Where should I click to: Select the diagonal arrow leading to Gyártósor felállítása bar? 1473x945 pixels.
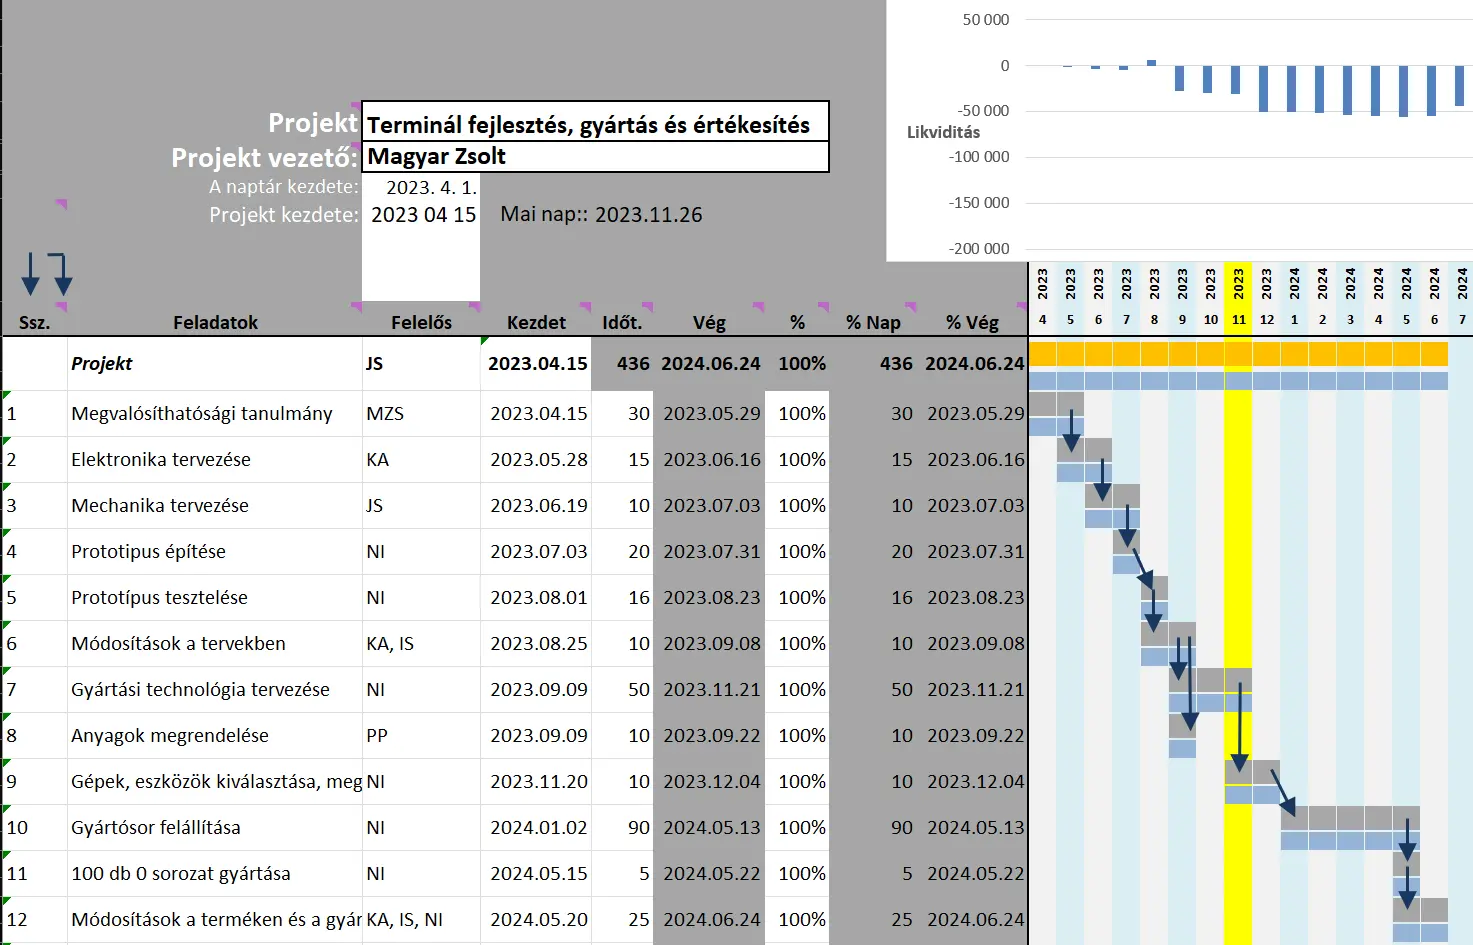pyautogui.click(x=1284, y=794)
